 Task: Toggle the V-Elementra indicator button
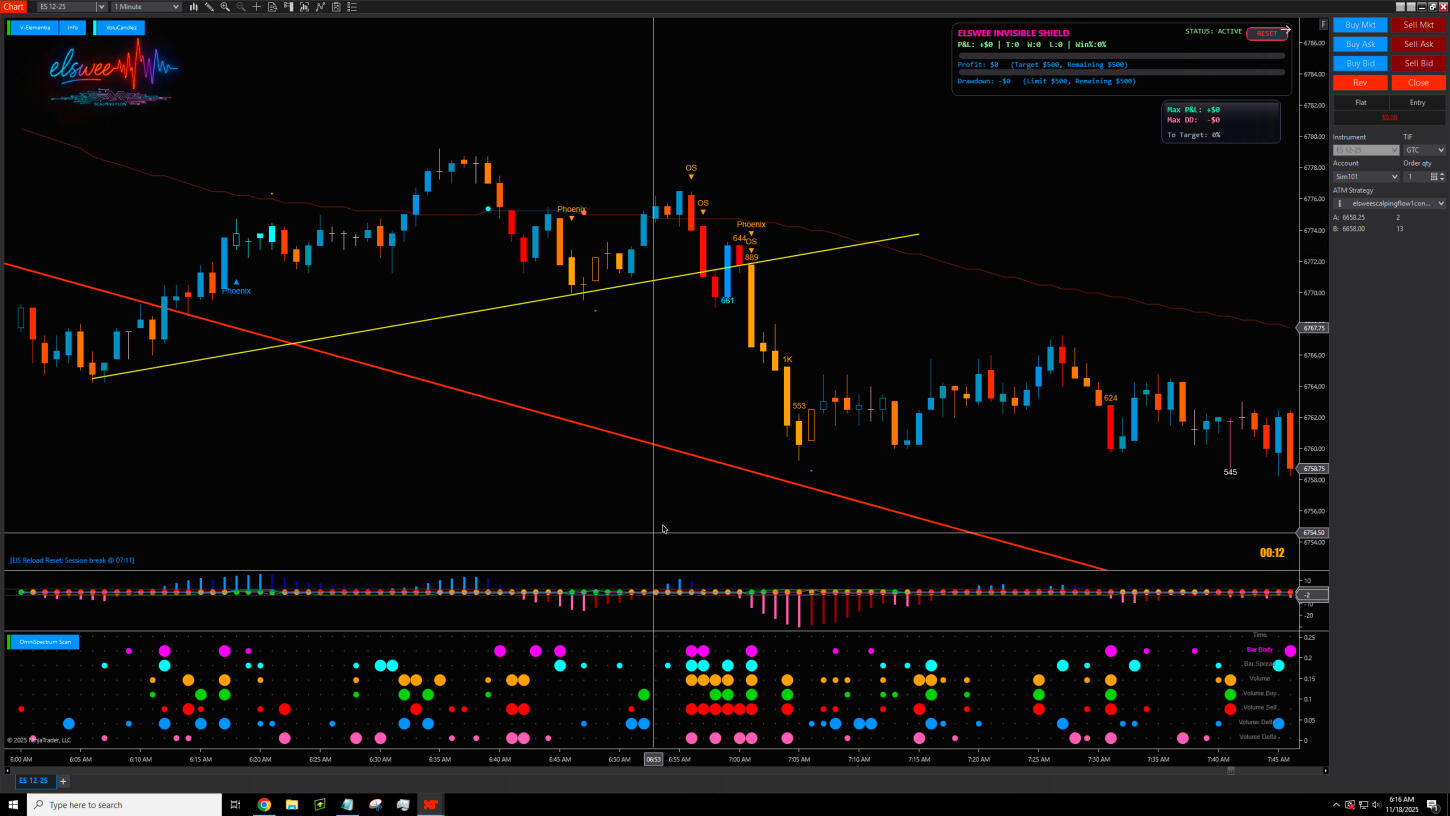(x=34, y=28)
